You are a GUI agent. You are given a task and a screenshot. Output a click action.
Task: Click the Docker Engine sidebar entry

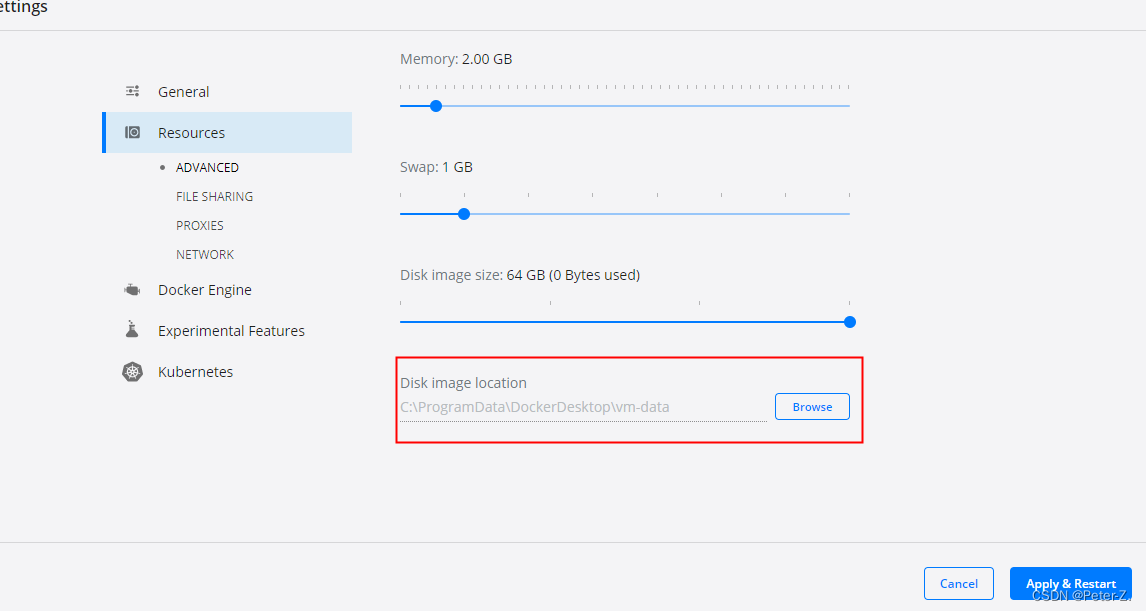204,289
